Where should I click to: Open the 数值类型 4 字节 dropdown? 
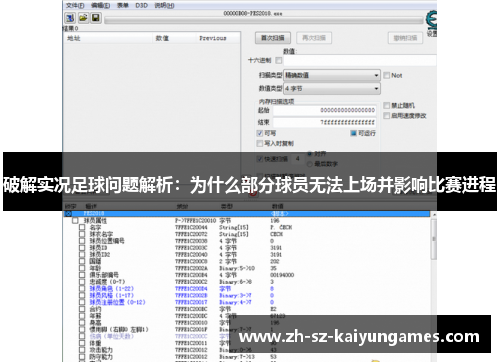pos(332,89)
